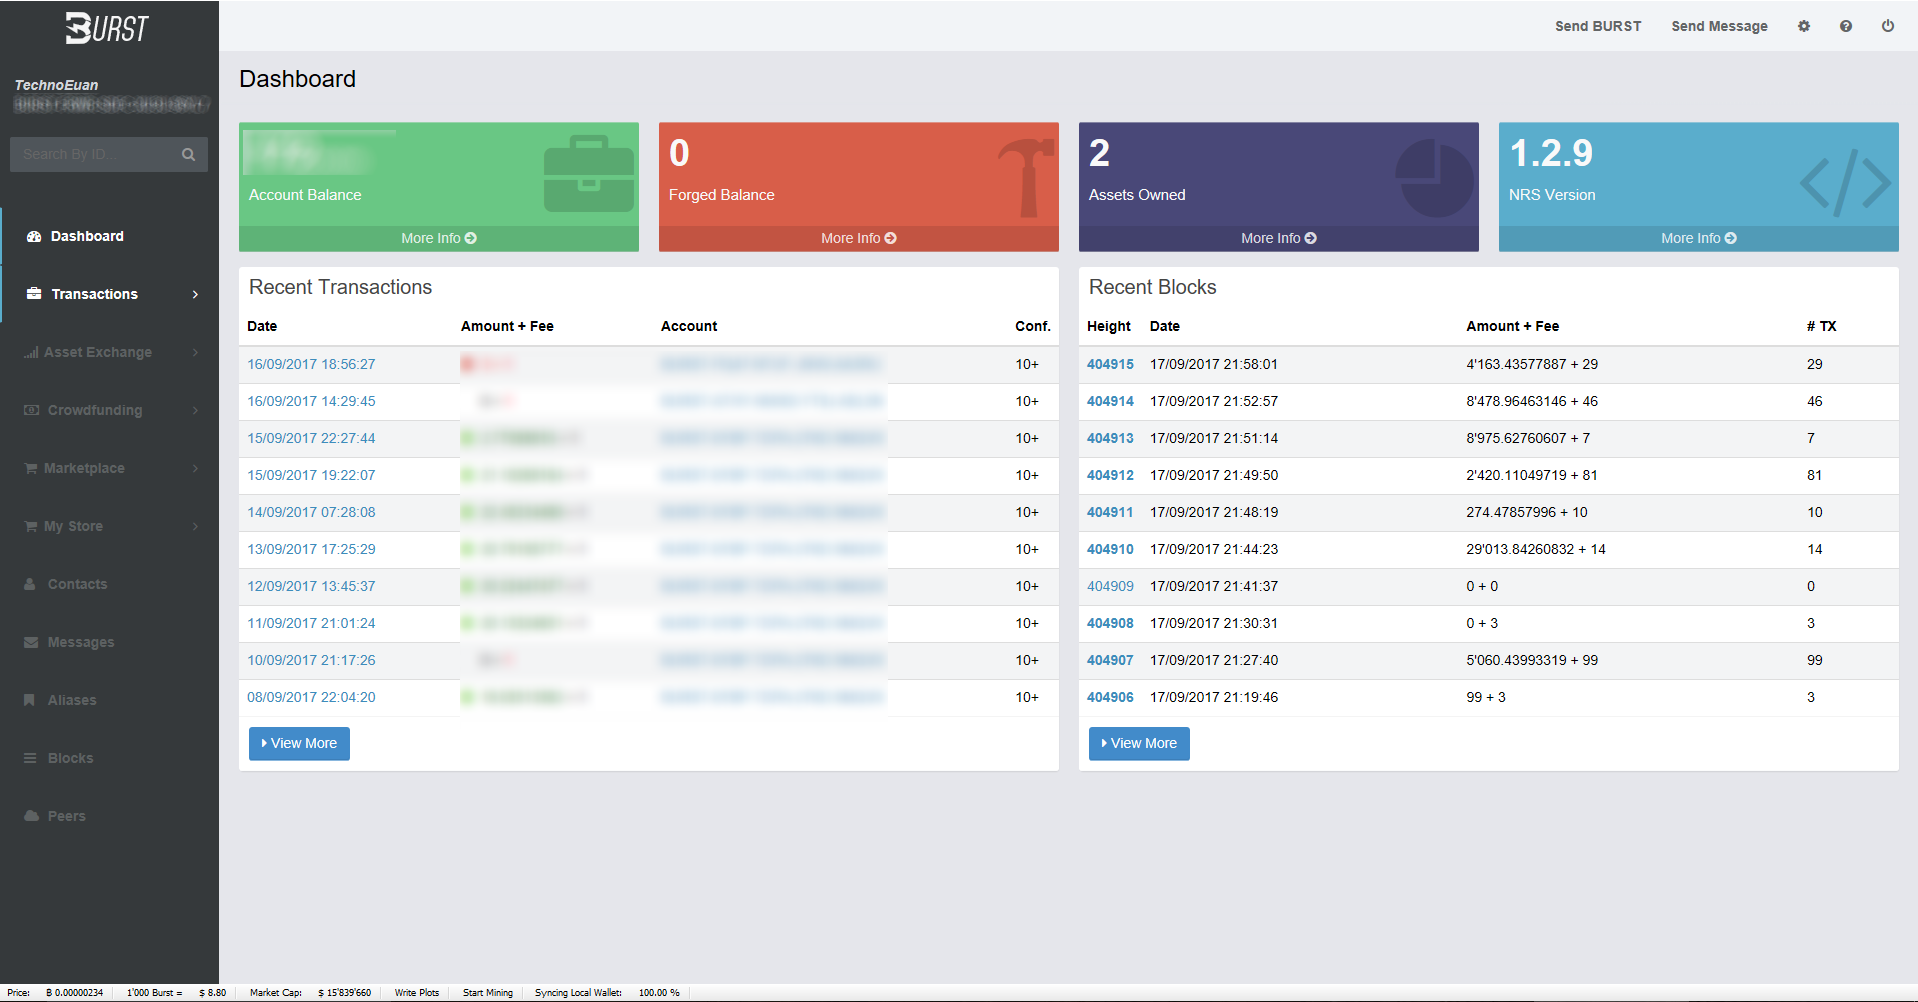
Task: Click the My Store cart icon
Action: click(x=31, y=526)
